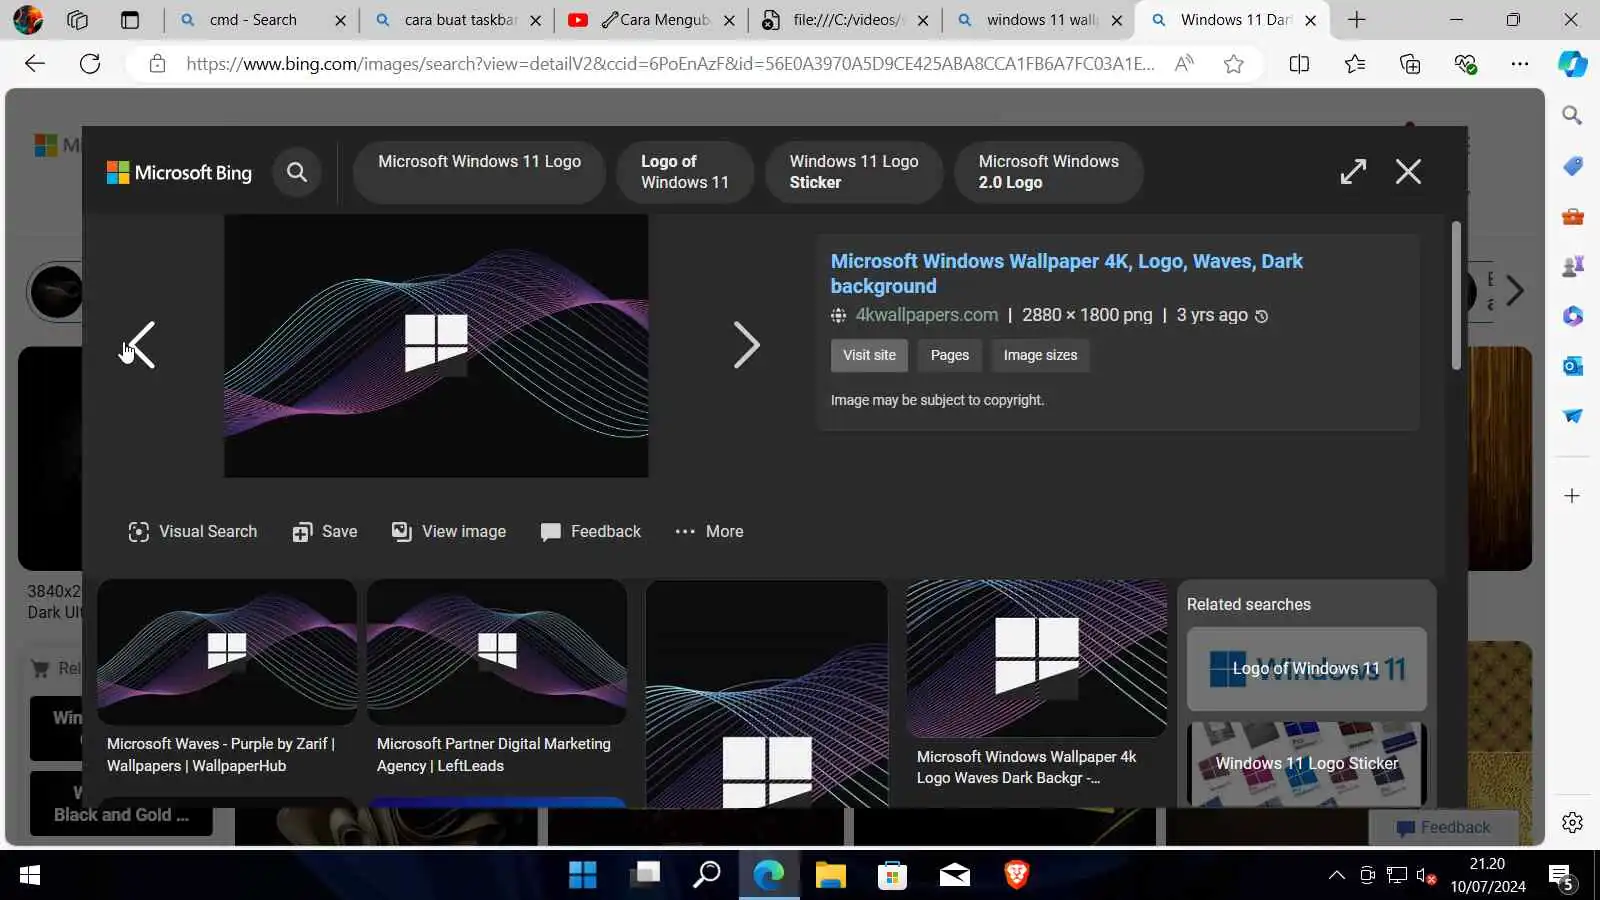Open Outlook in the sidebar
Image resolution: width=1600 pixels, height=900 pixels.
click(x=1572, y=366)
